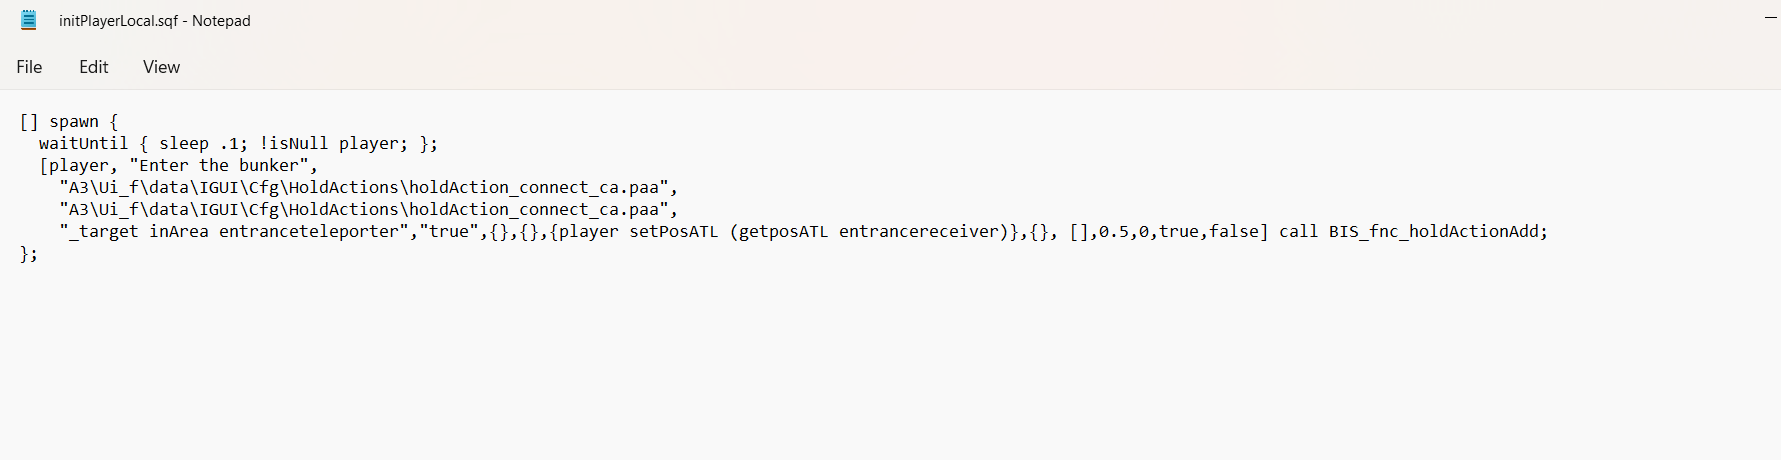Open the File menu
Viewport: 1781px width, 460px height.
pos(29,67)
